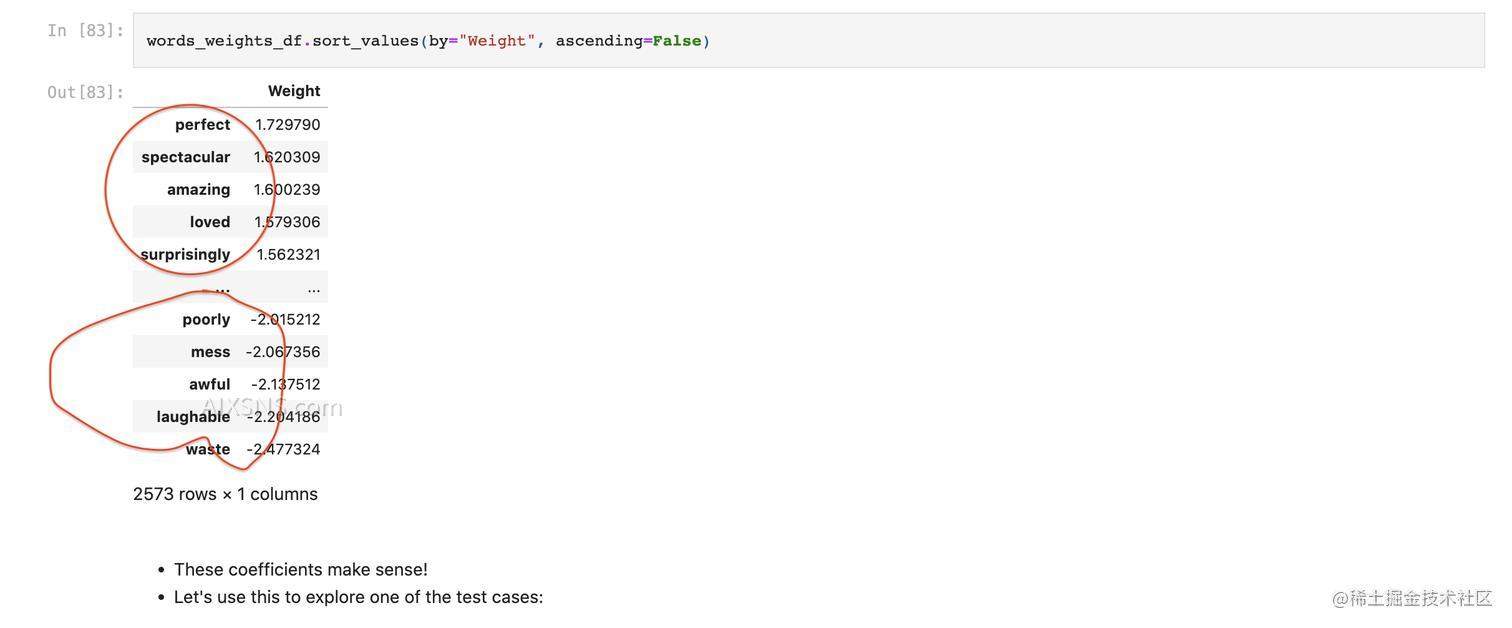Click the 'These coefficients make sense!' bullet
The width and height of the screenshot is (1512, 628).
[300, 570]
